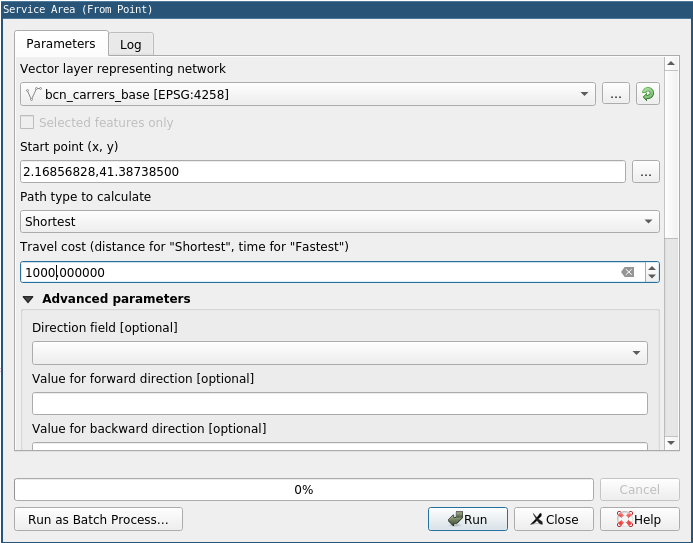Clear the travel cost value

pyautogui.click(x=627, y=272)
